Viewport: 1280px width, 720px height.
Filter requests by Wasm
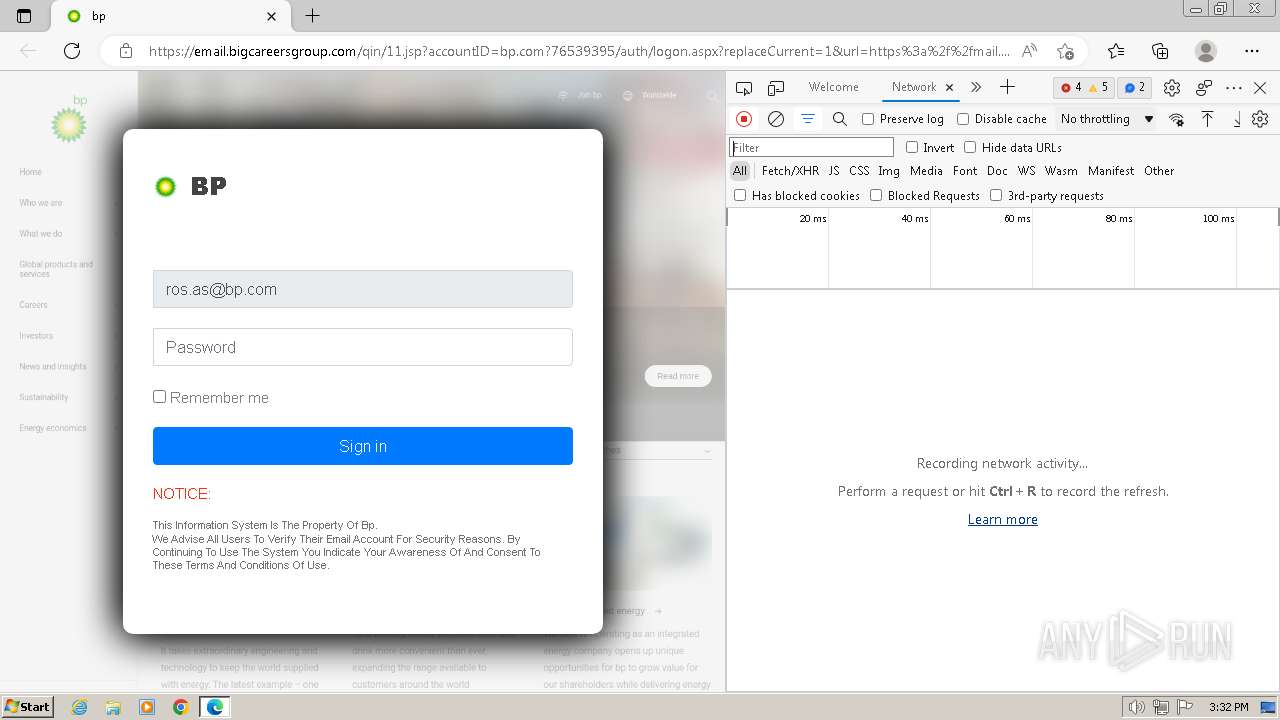(x=1061, y=171)
